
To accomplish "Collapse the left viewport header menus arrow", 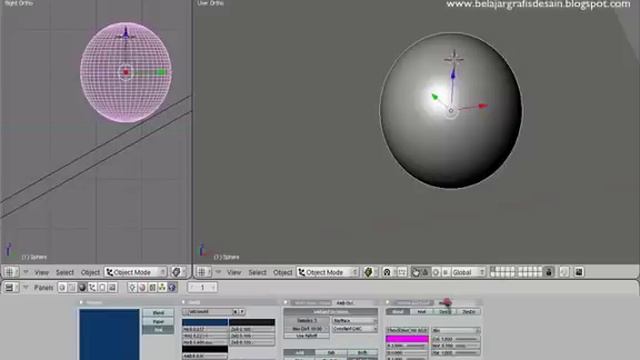I will point(26,272).
